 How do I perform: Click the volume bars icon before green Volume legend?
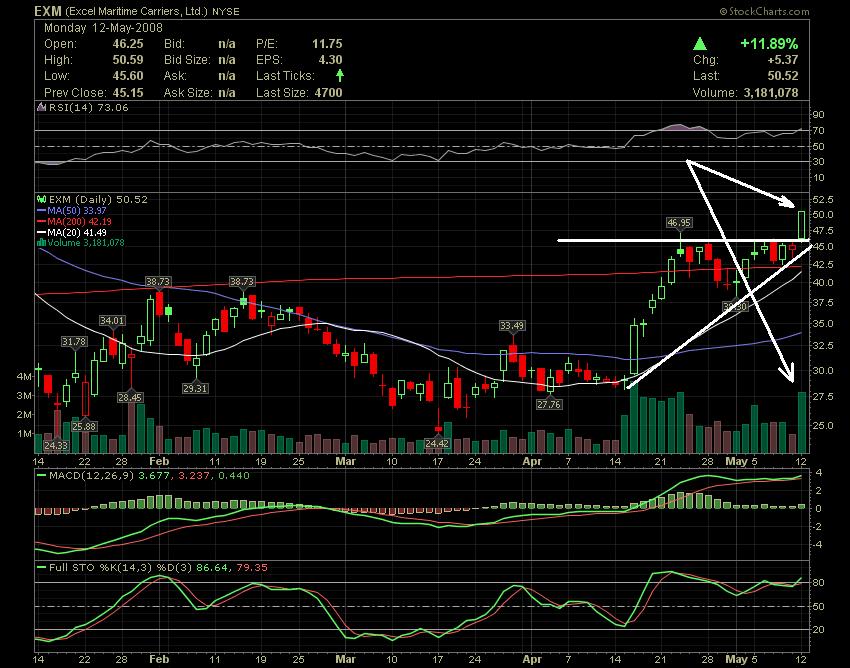[x=42, y=242]
